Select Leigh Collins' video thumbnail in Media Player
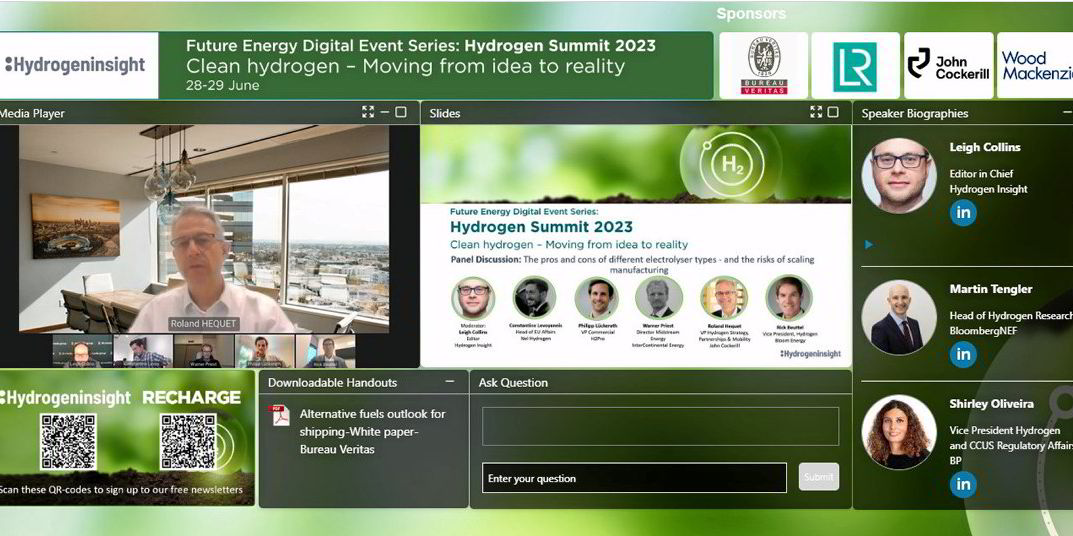Screen dimensions: 1073x536 point(81,351)
